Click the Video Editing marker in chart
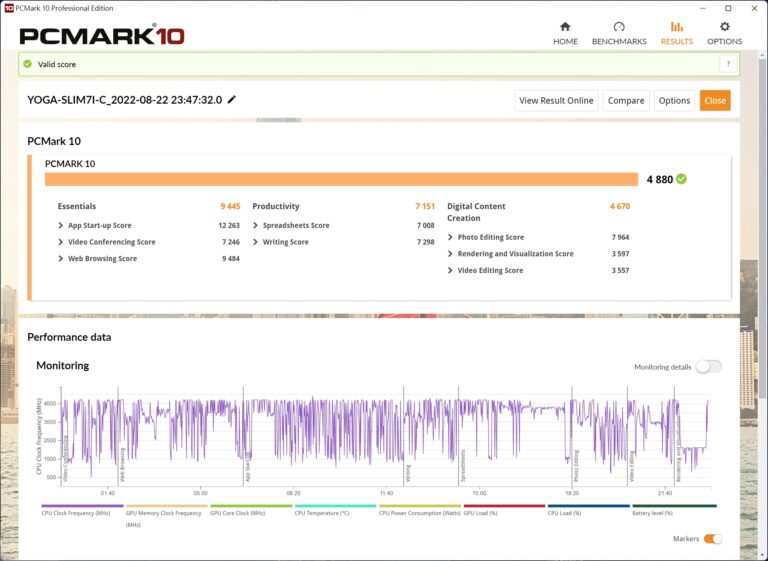768x561 pixels. [632, 467]
